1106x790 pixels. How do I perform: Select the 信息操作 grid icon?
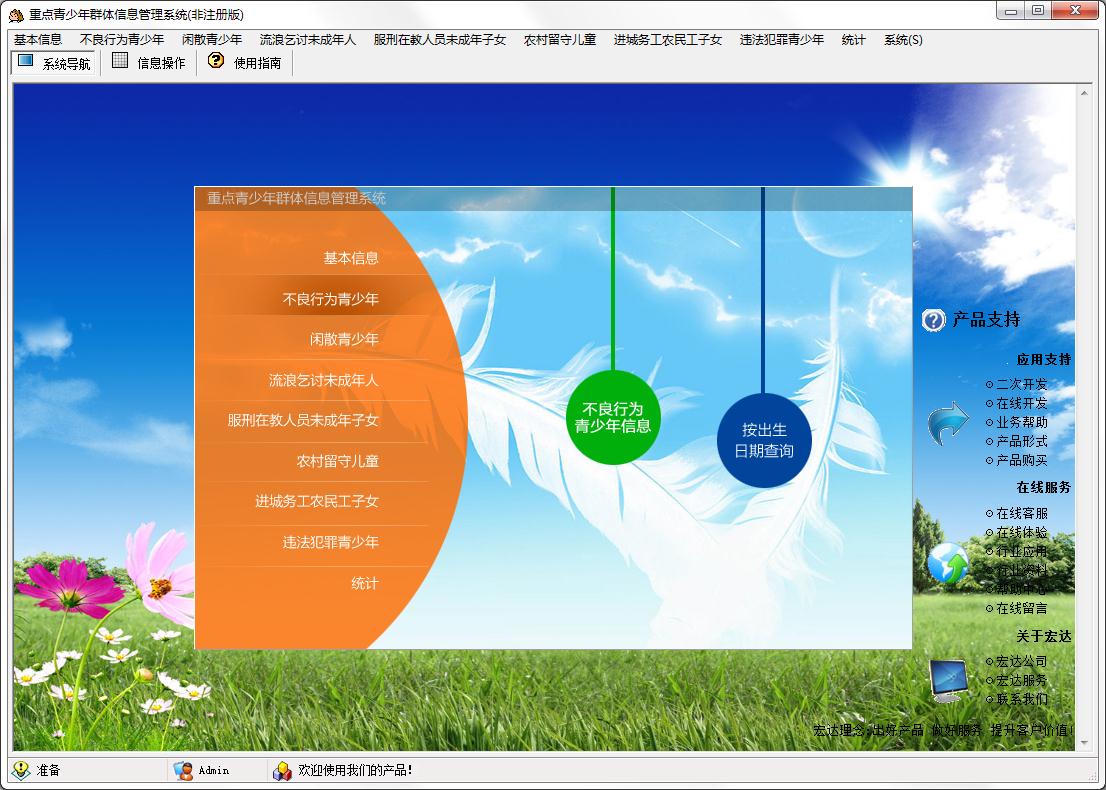[150, 62]
